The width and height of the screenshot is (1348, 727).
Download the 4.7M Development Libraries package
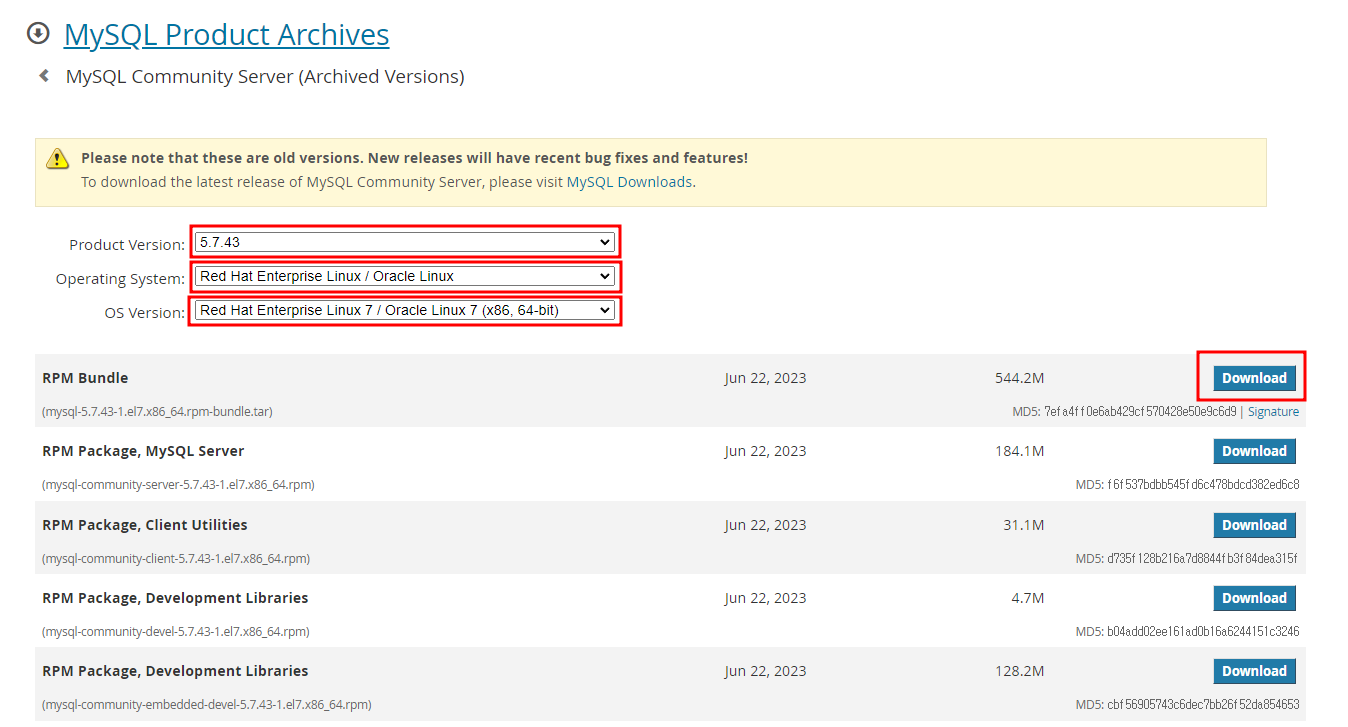pyautogui.click(x=1254, y=598)
